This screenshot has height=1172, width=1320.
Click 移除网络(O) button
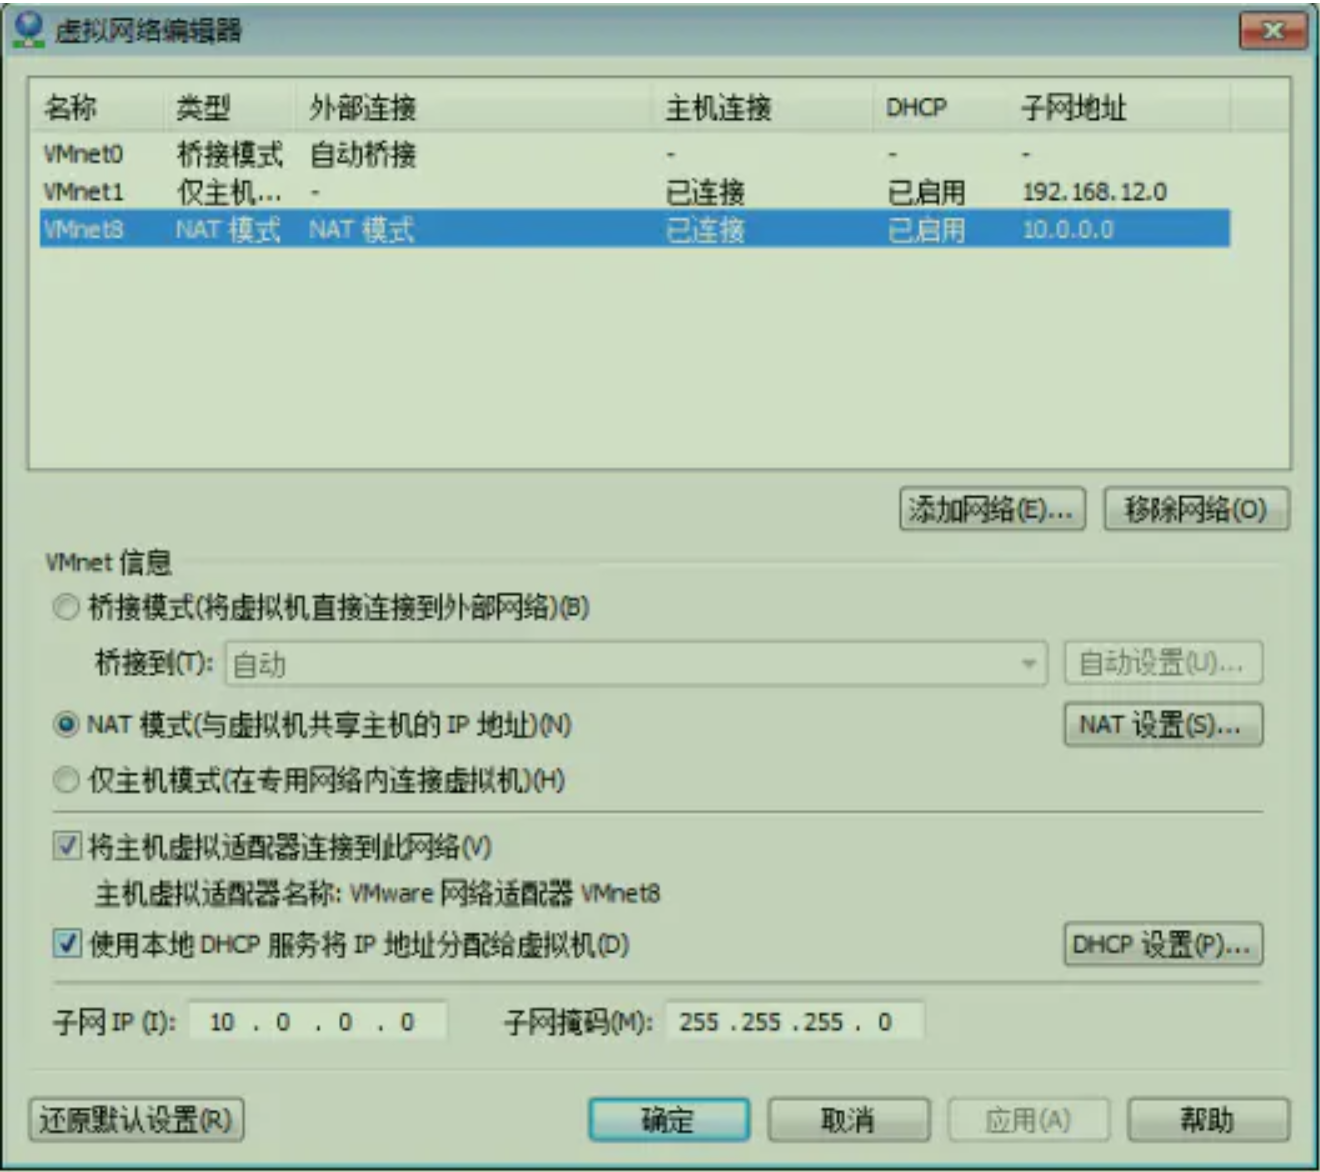(x=1196, y=510)
